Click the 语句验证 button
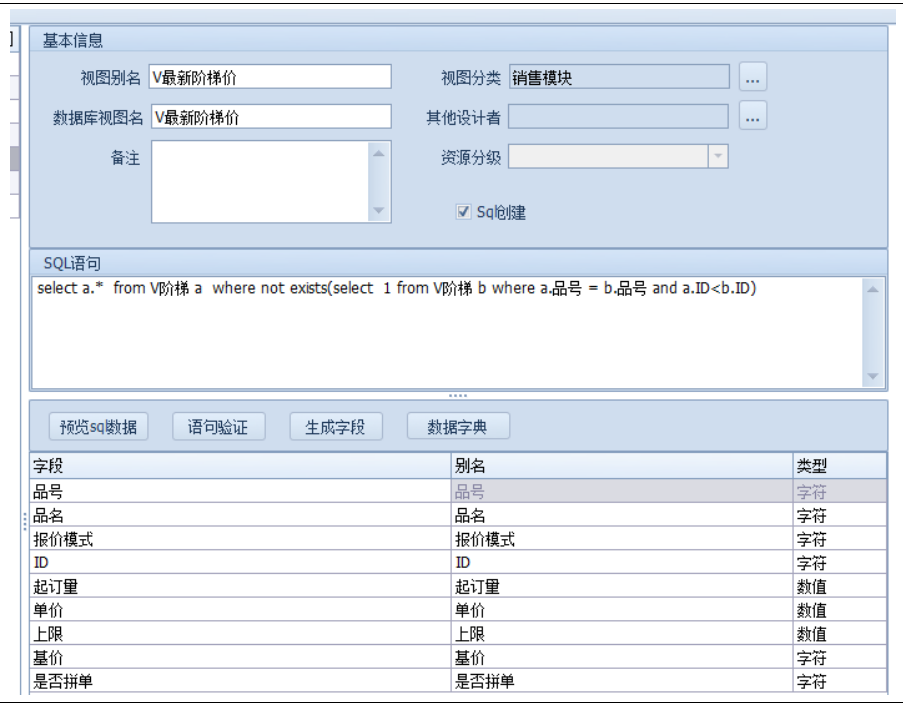This screenshot has width=903, height=703. 218,427
